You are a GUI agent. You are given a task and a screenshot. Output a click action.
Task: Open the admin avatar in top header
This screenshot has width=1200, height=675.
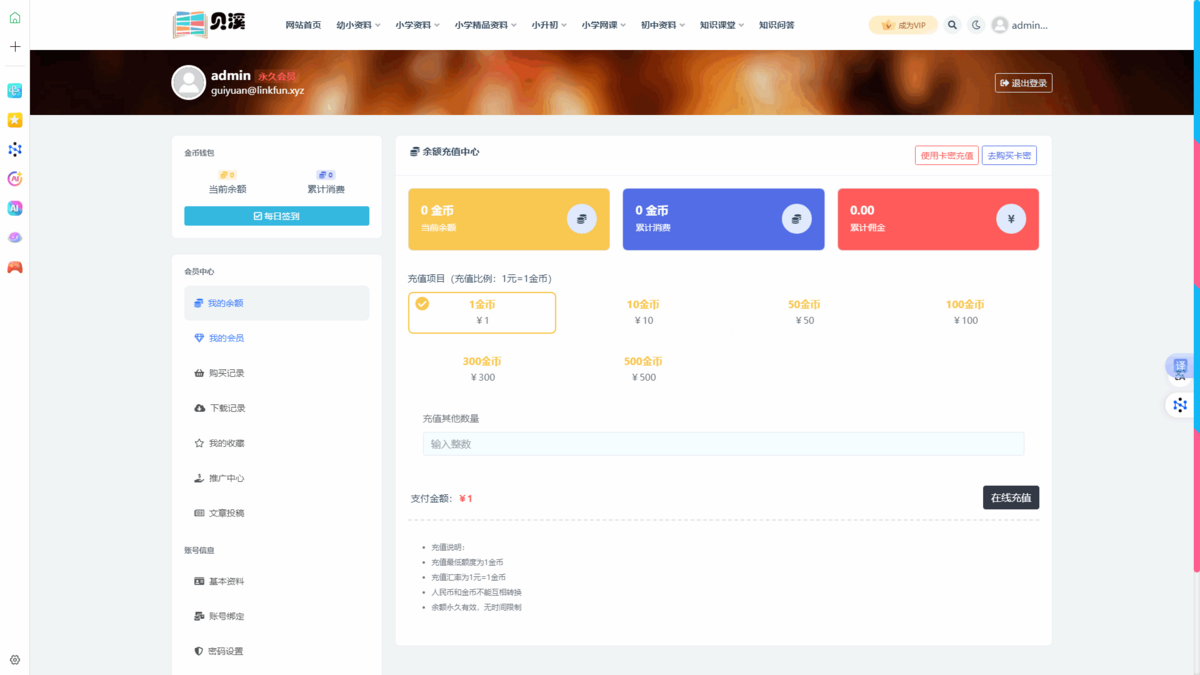point(1000,25)
